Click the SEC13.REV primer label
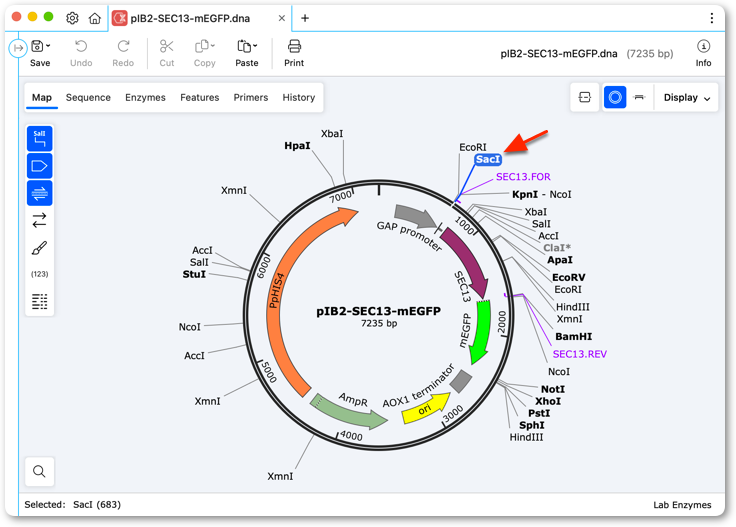The width and height of the screenshot is (736, 527). point(580,354)
